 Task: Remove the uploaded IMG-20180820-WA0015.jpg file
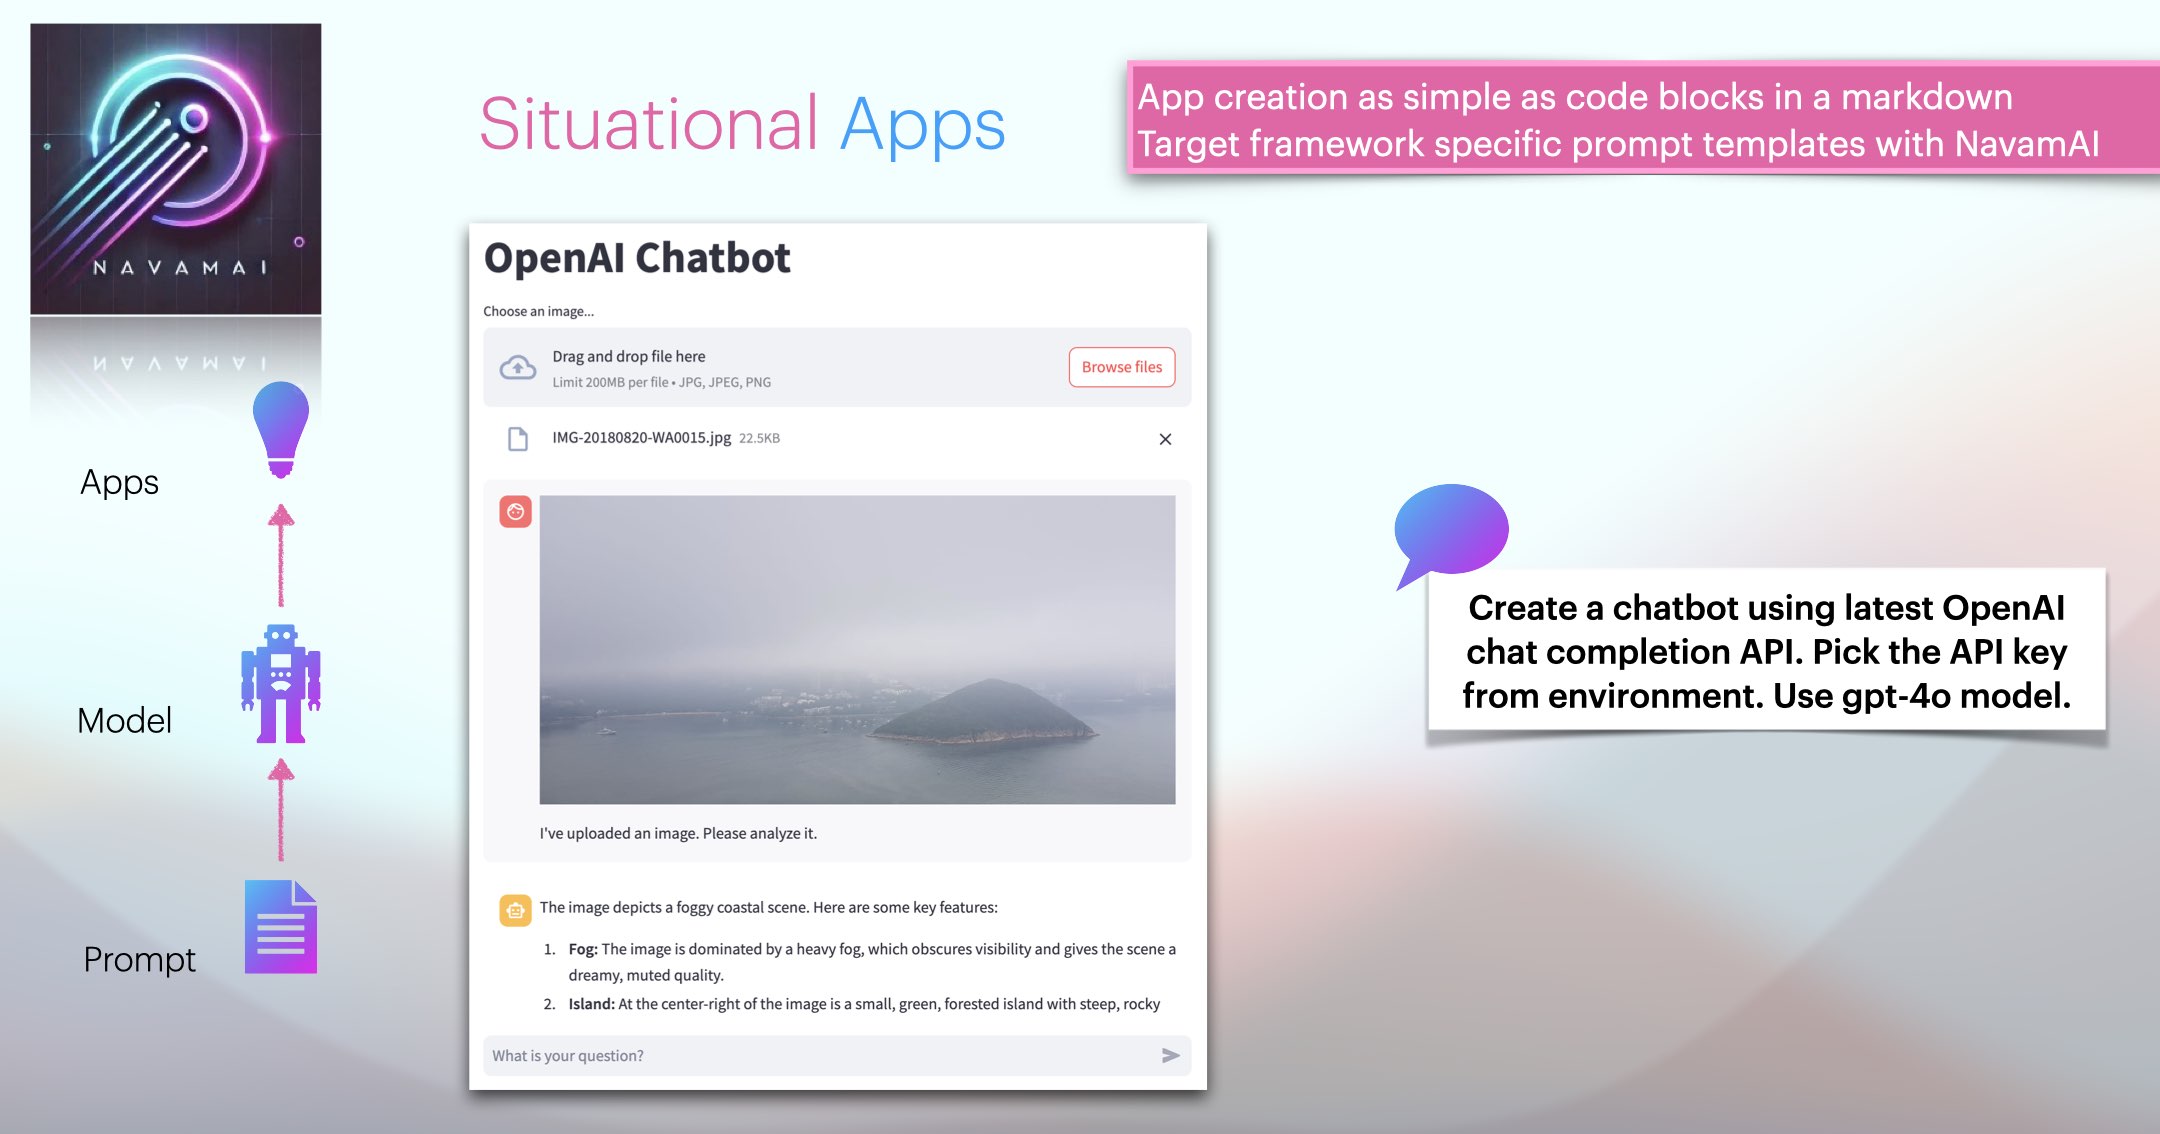[1165, 439]
